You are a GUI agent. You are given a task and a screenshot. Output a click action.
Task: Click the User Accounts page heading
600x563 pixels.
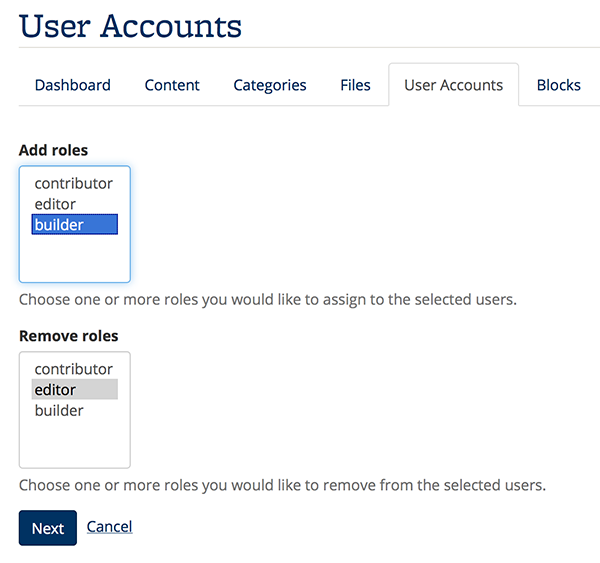(130, 26)
